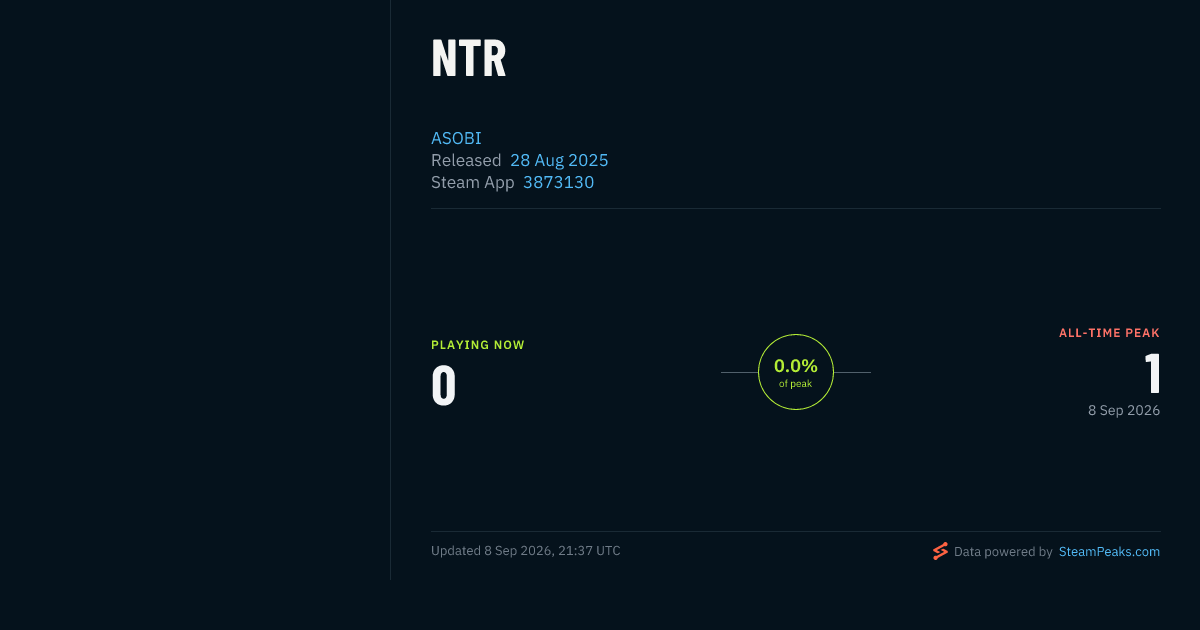The height and width of the screenshot is (630, 1200).
Task: Click the SteamPeaks logo icon
Action: (x=940, y=551)
